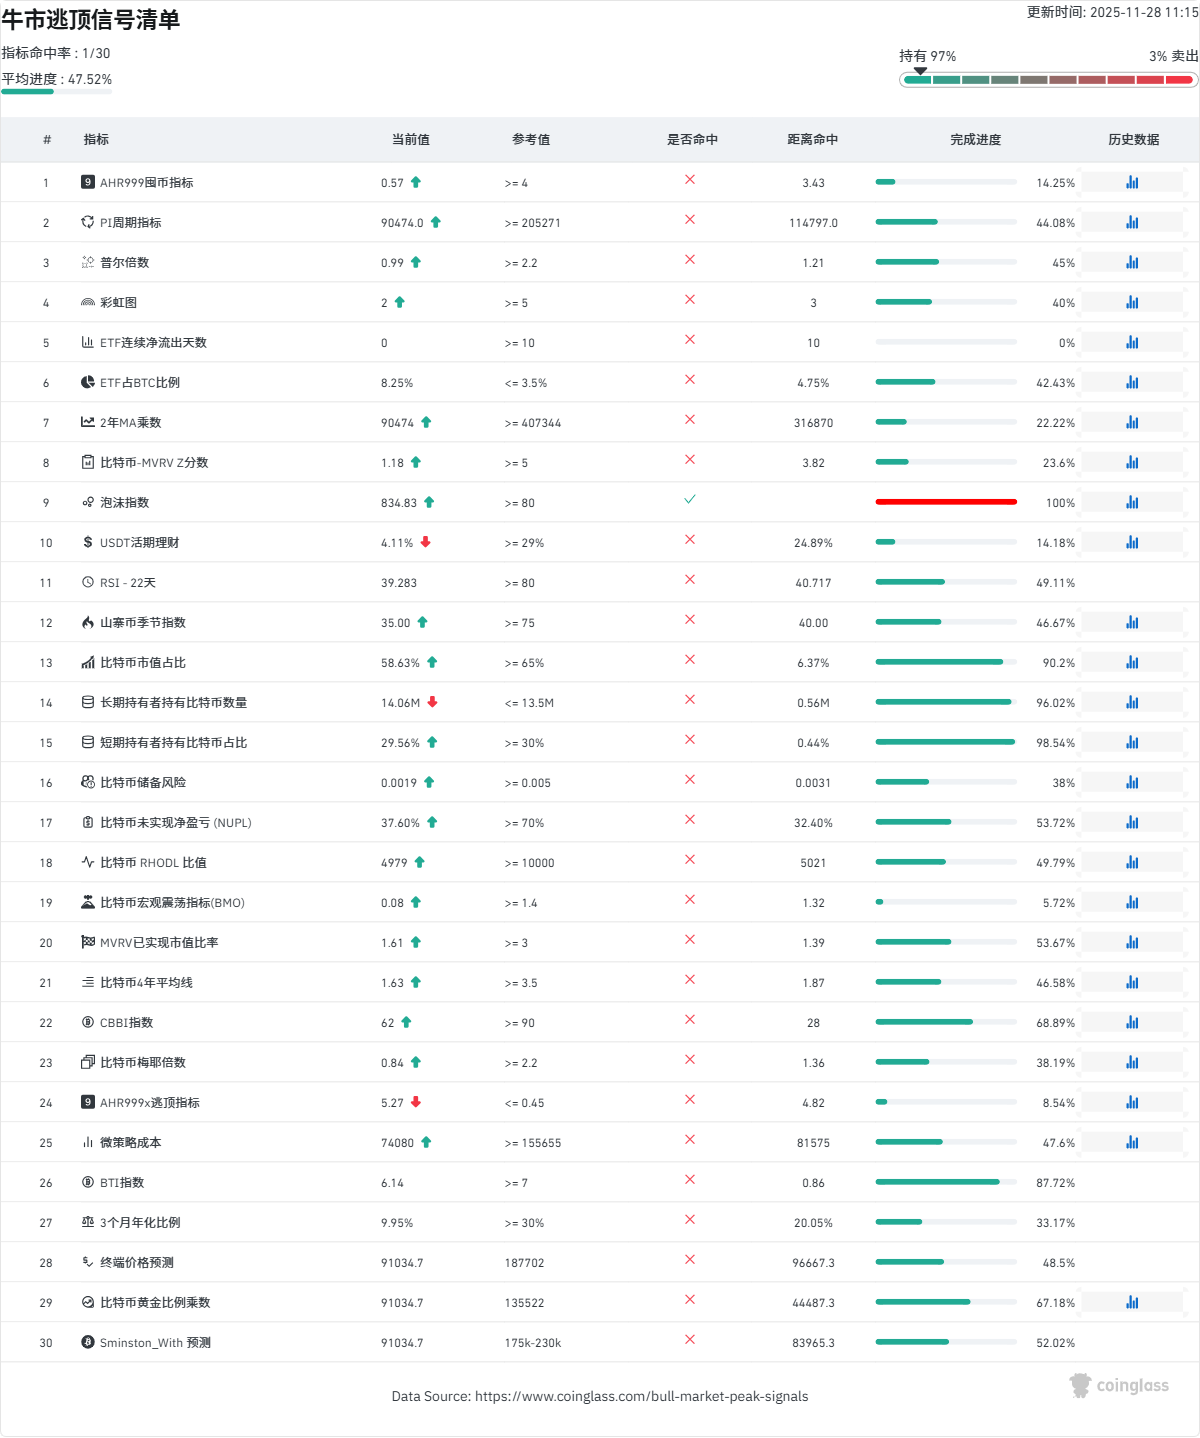
Task: Open history chart for CBBI指数 row
Action: (1132, 1022)
